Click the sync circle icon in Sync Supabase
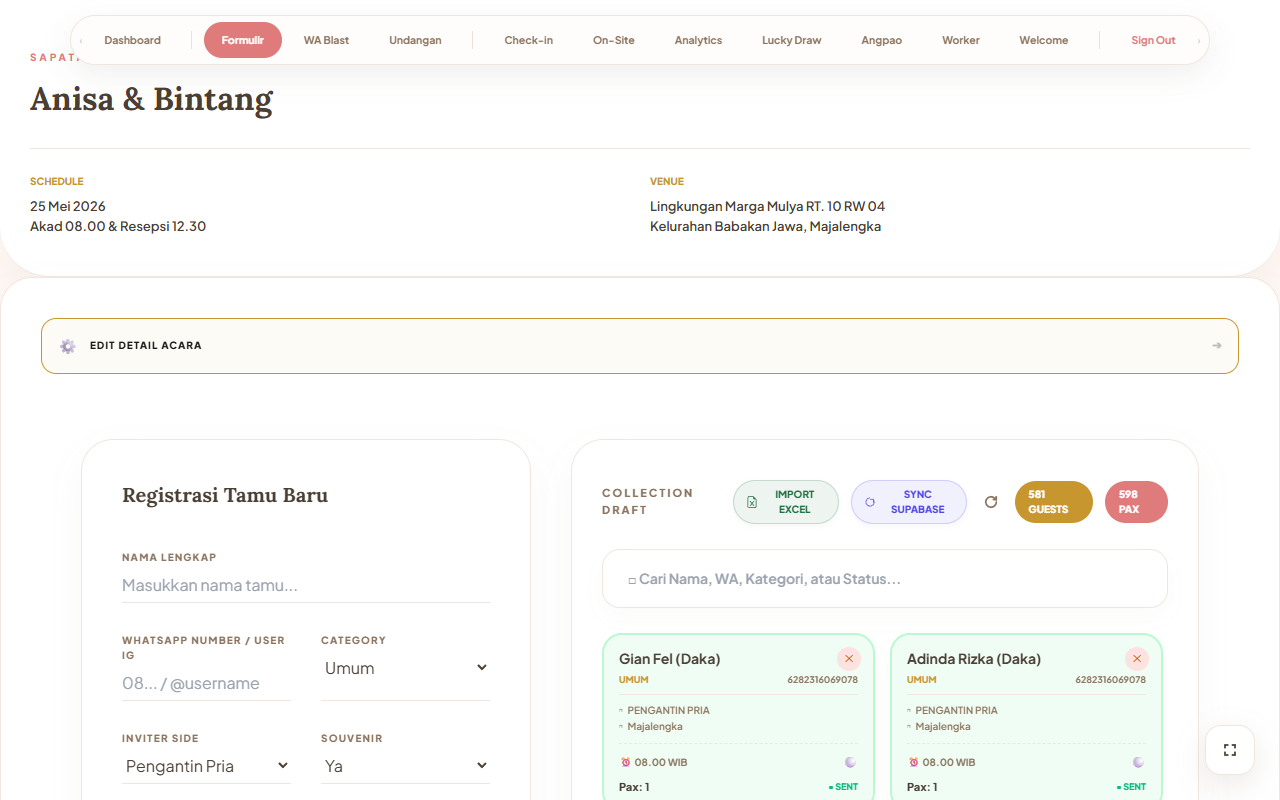 coord(870,502)
